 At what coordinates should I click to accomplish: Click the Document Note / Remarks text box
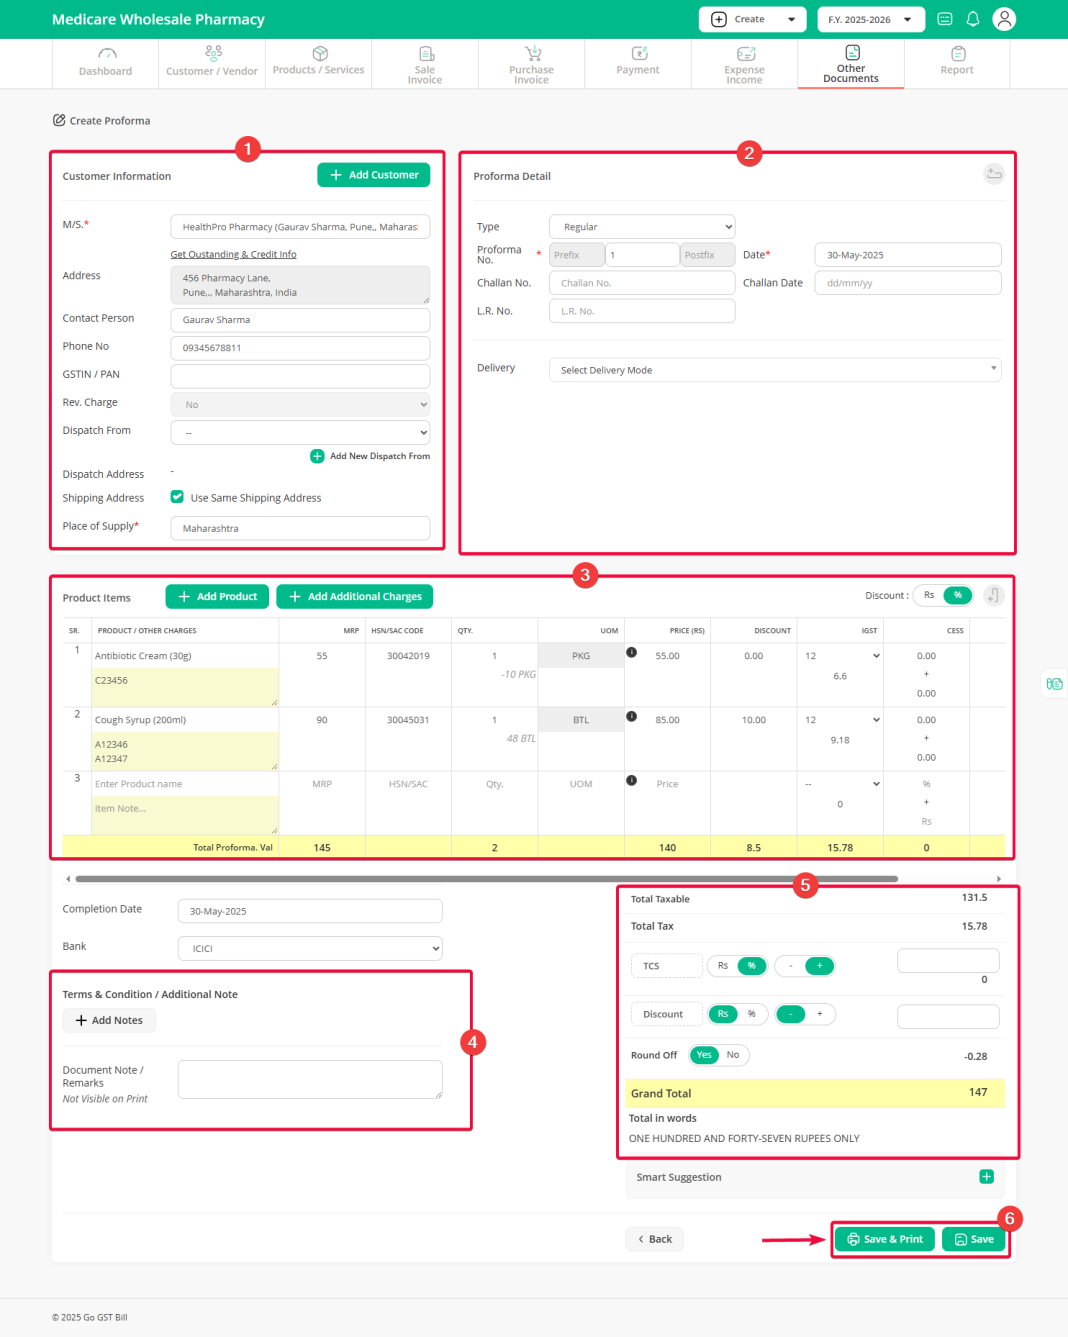(x=310, y=1080)
